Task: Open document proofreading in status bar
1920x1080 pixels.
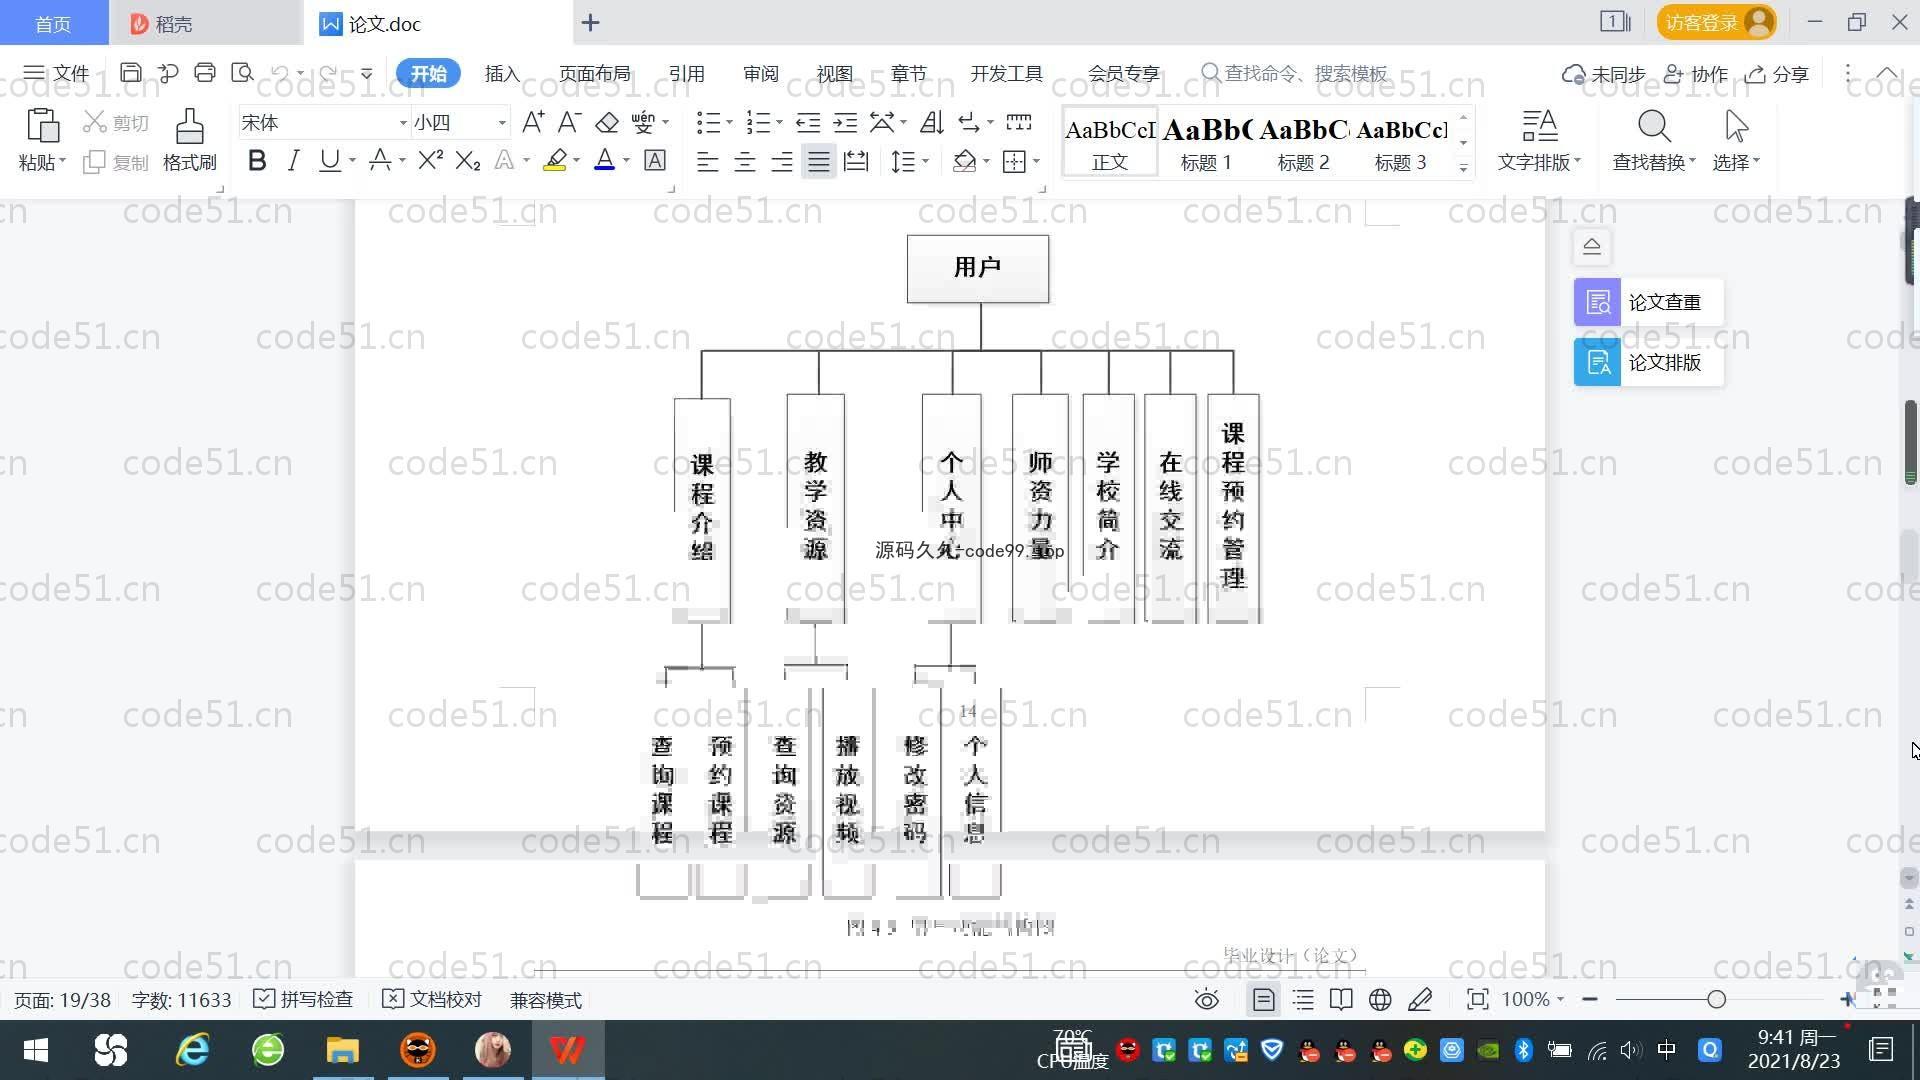Action: click(433, 1000)
